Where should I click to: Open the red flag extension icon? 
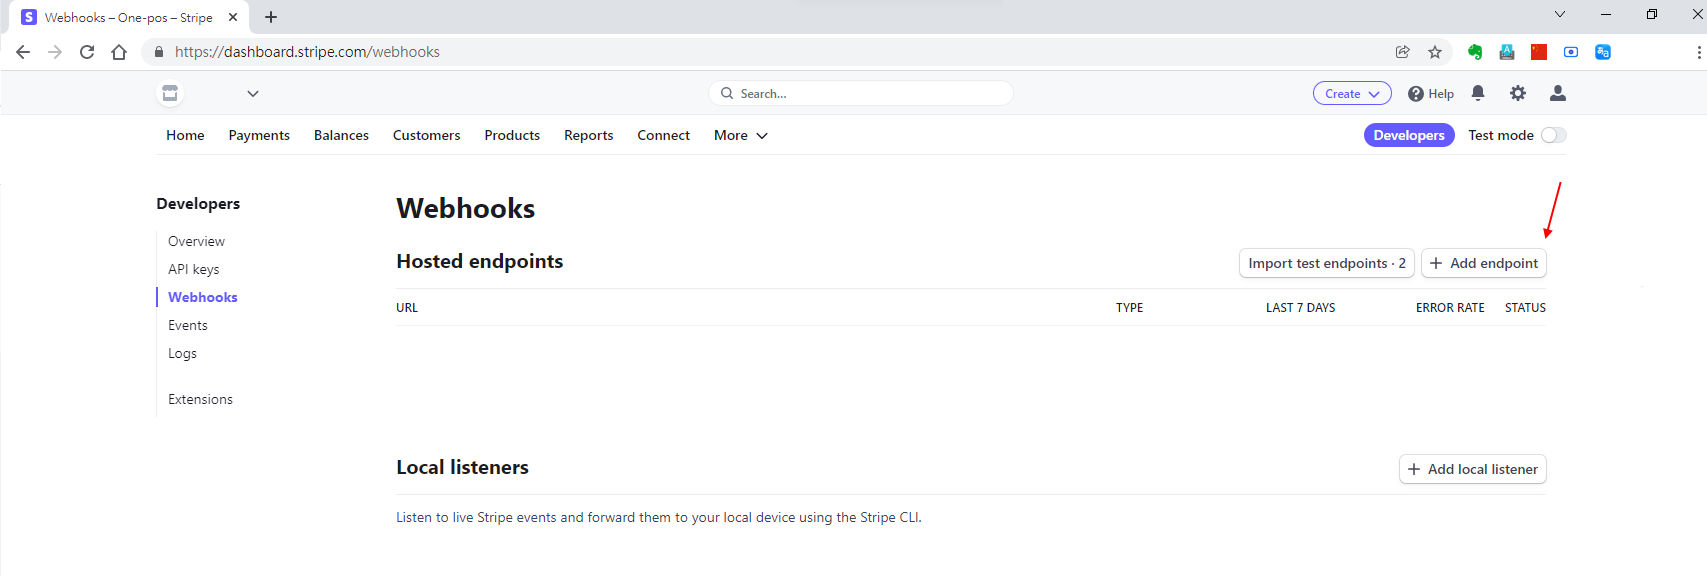[1539, 52]
